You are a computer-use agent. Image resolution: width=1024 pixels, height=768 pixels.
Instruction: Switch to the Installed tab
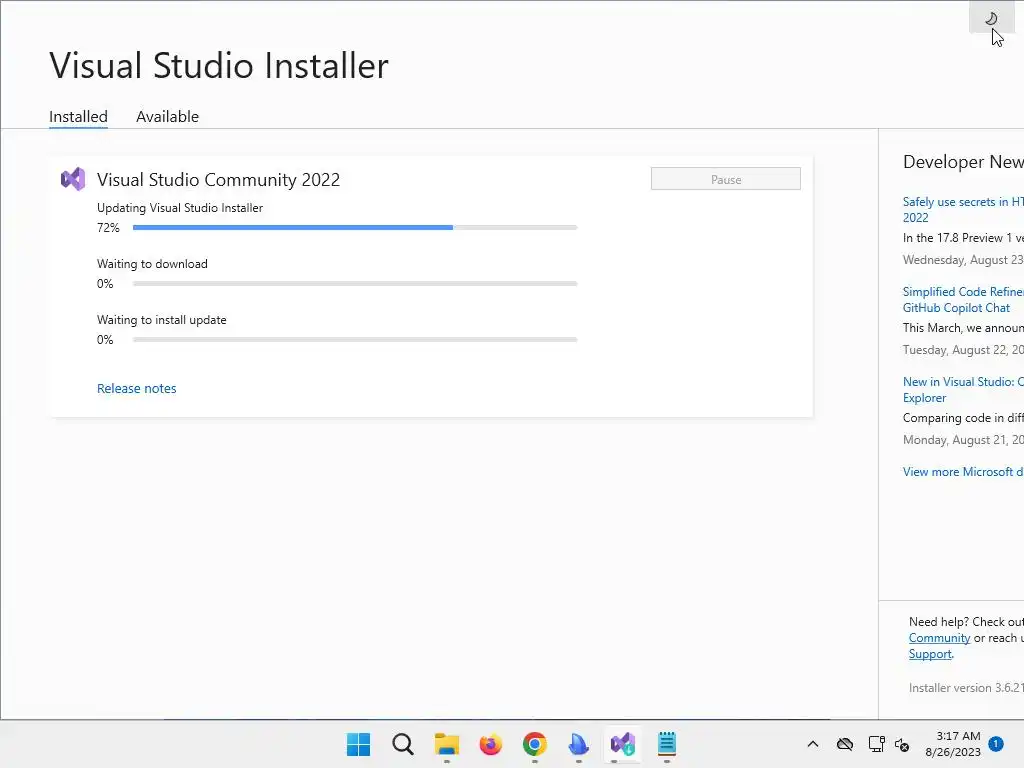[78, 116]
